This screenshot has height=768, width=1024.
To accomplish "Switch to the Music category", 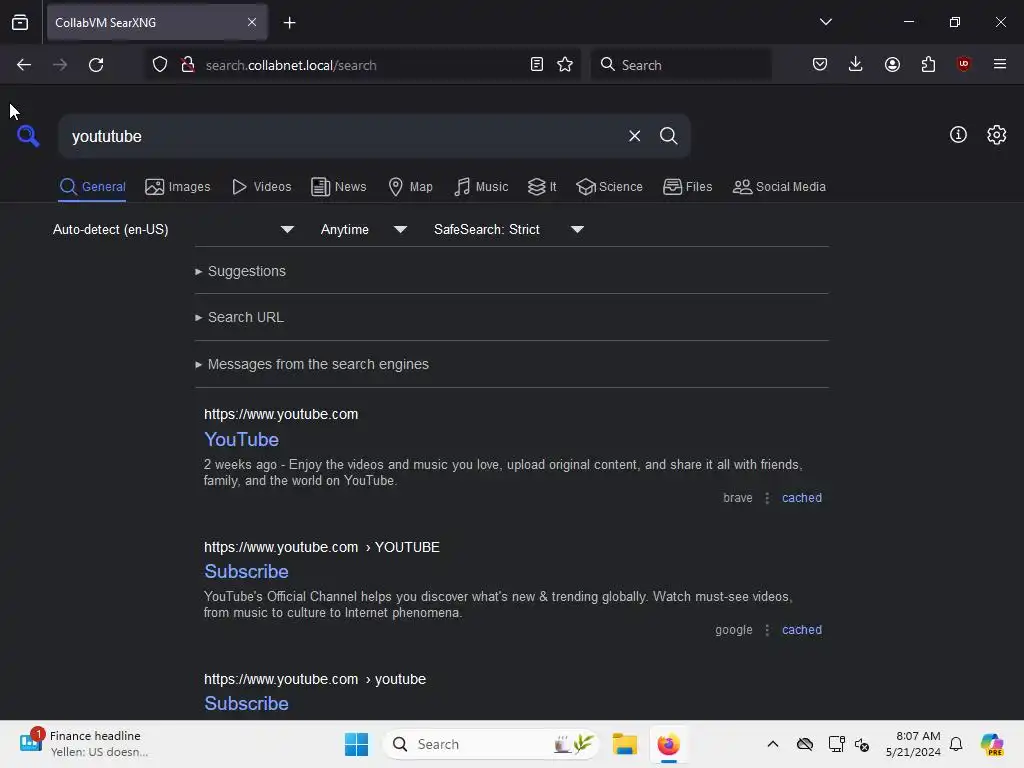I will coord(481,187).
